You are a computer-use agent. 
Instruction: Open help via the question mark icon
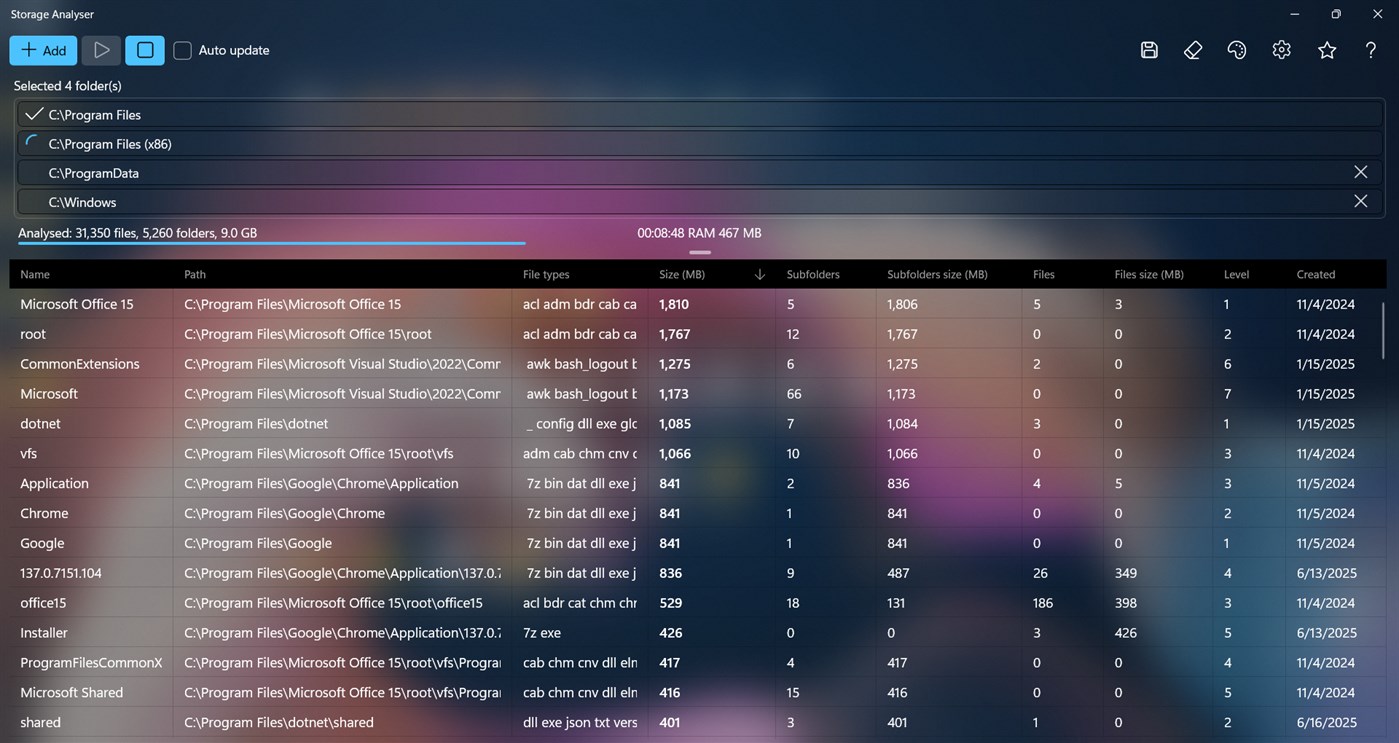(x=1370, y=49)
